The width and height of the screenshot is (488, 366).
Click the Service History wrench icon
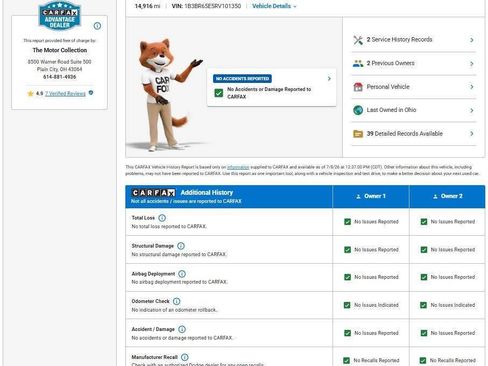pyautogui.click(x=358, y=40)
